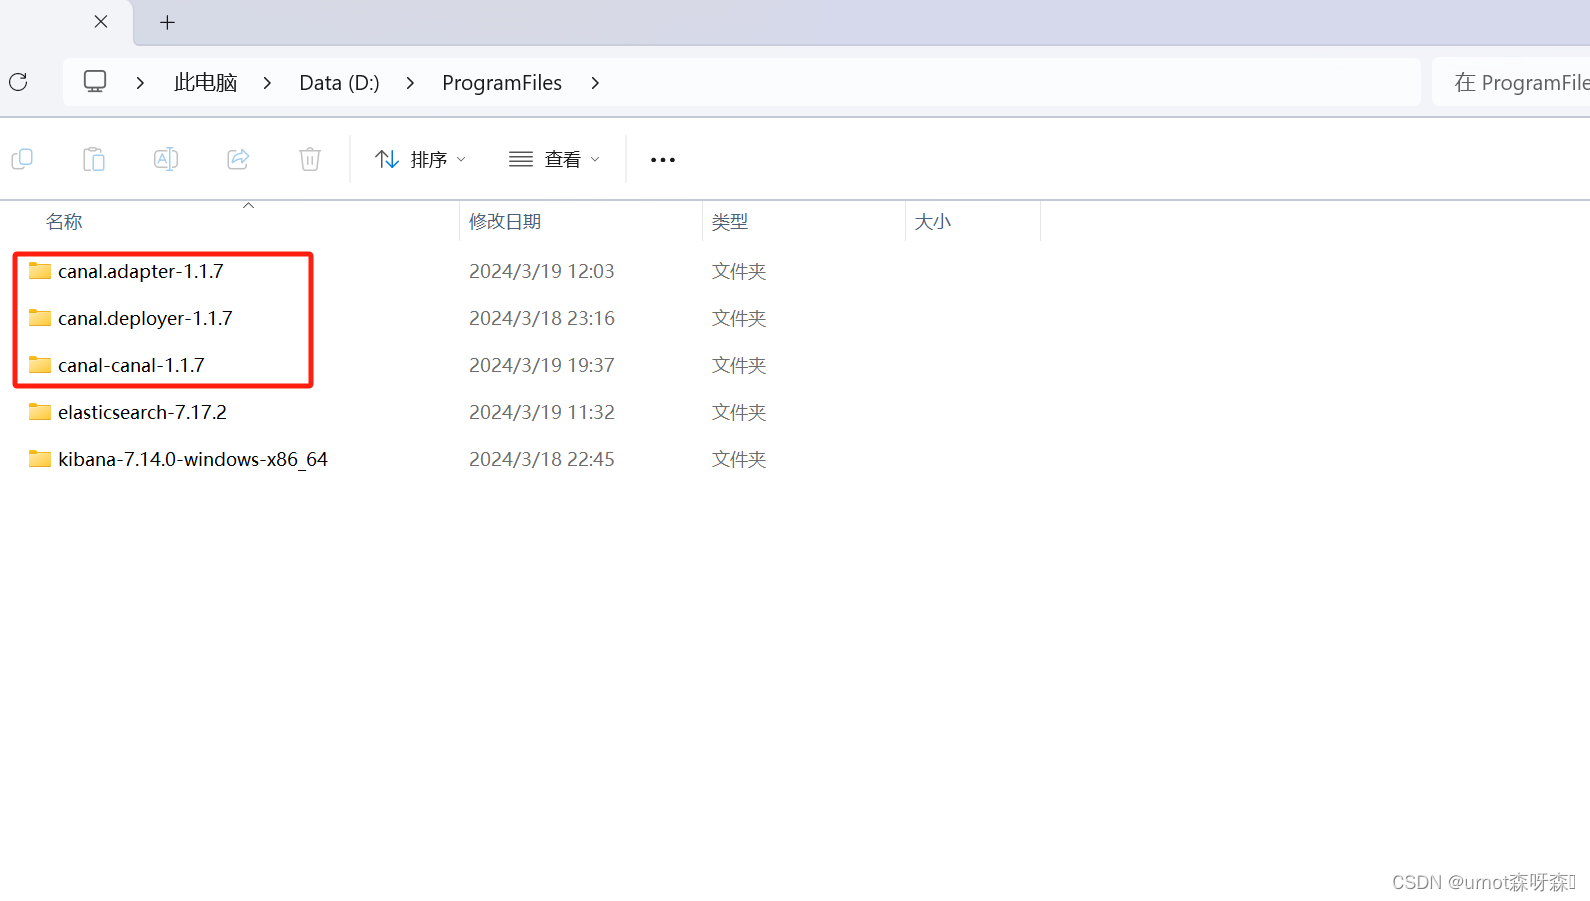The image size is (1590, 901).
Task: Select the elasticsearch-7.17.2 folder icon
Action: click(40, 412)
